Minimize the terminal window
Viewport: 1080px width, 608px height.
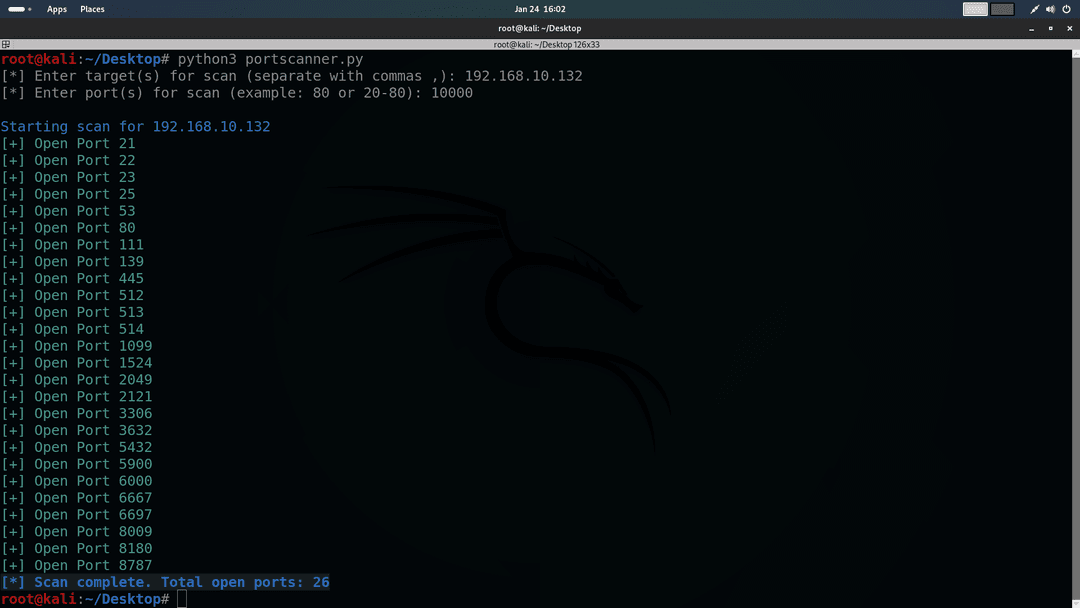[x=1031, y=28]
